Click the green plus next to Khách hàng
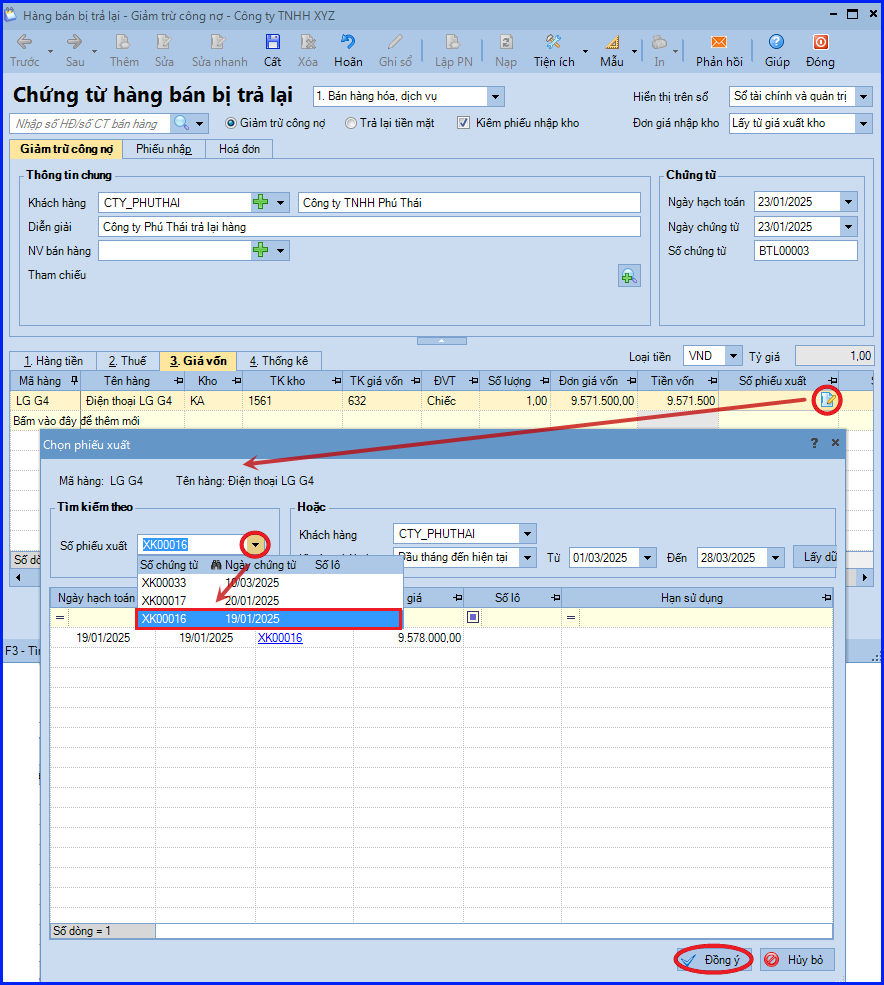The width and height of the screenshot is (884, 985). (260, 202)
